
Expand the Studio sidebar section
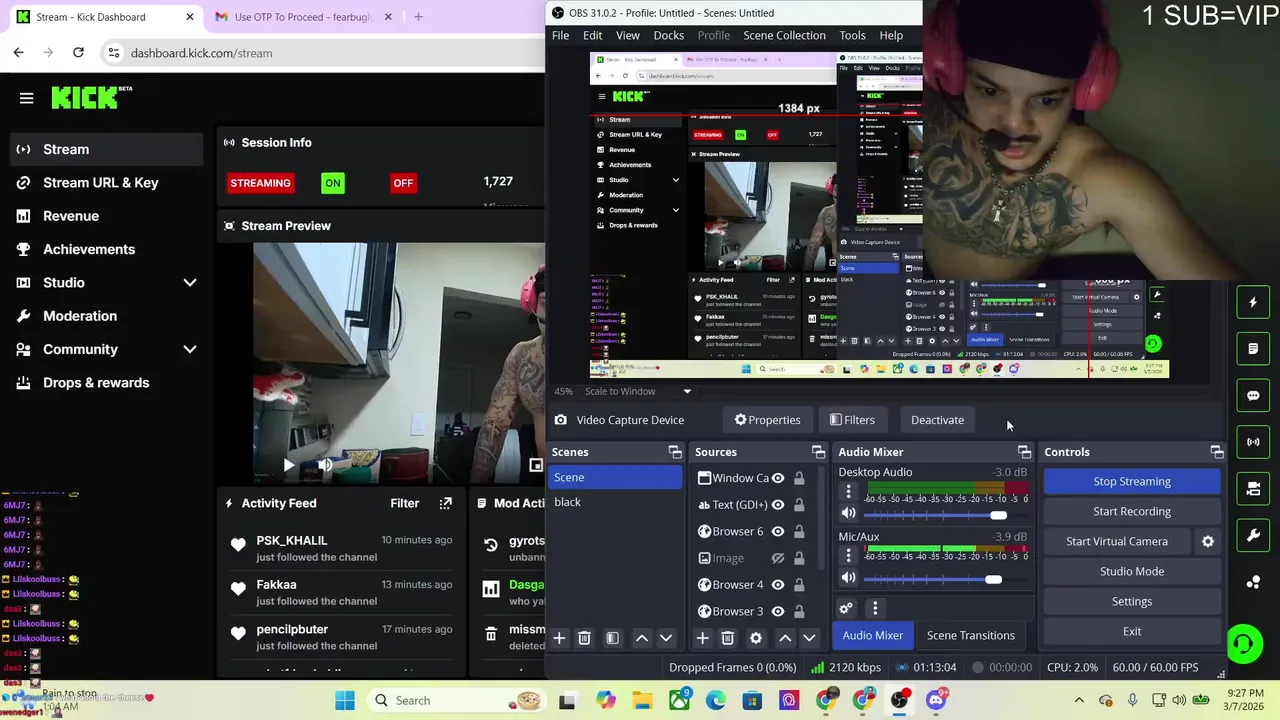(190, 283)
